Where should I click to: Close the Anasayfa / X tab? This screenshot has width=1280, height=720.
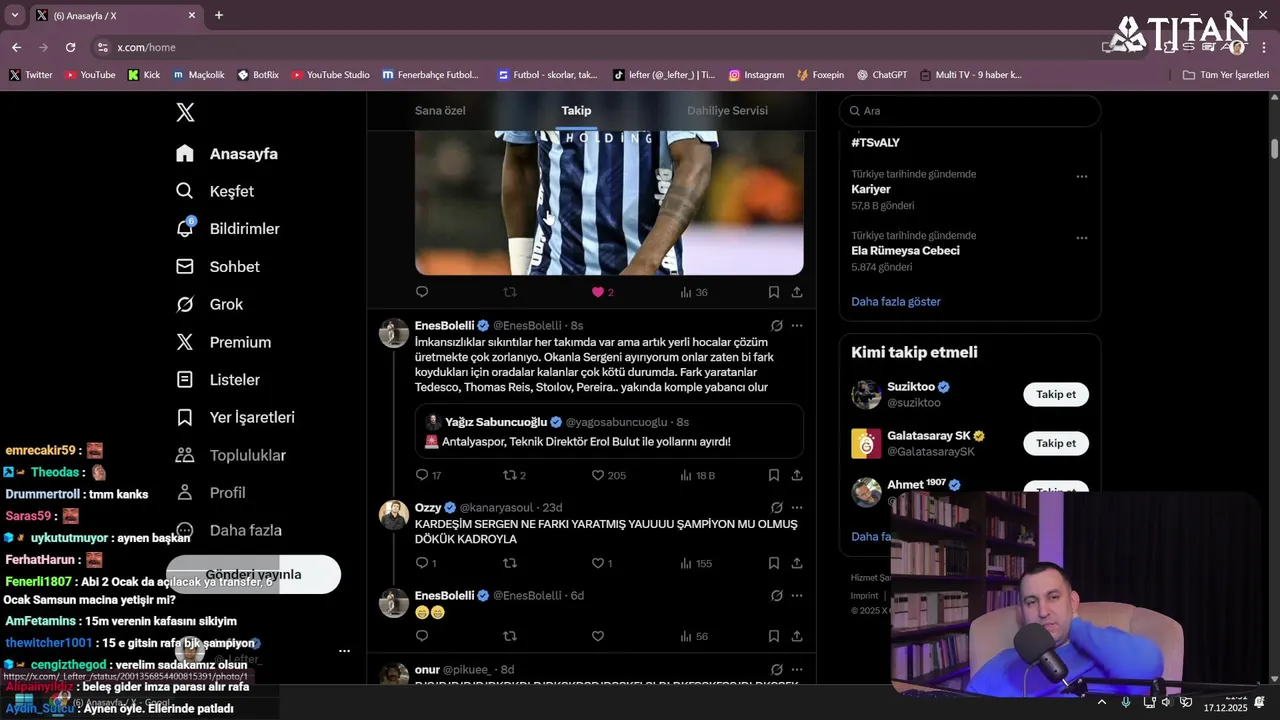coord(192,16)
